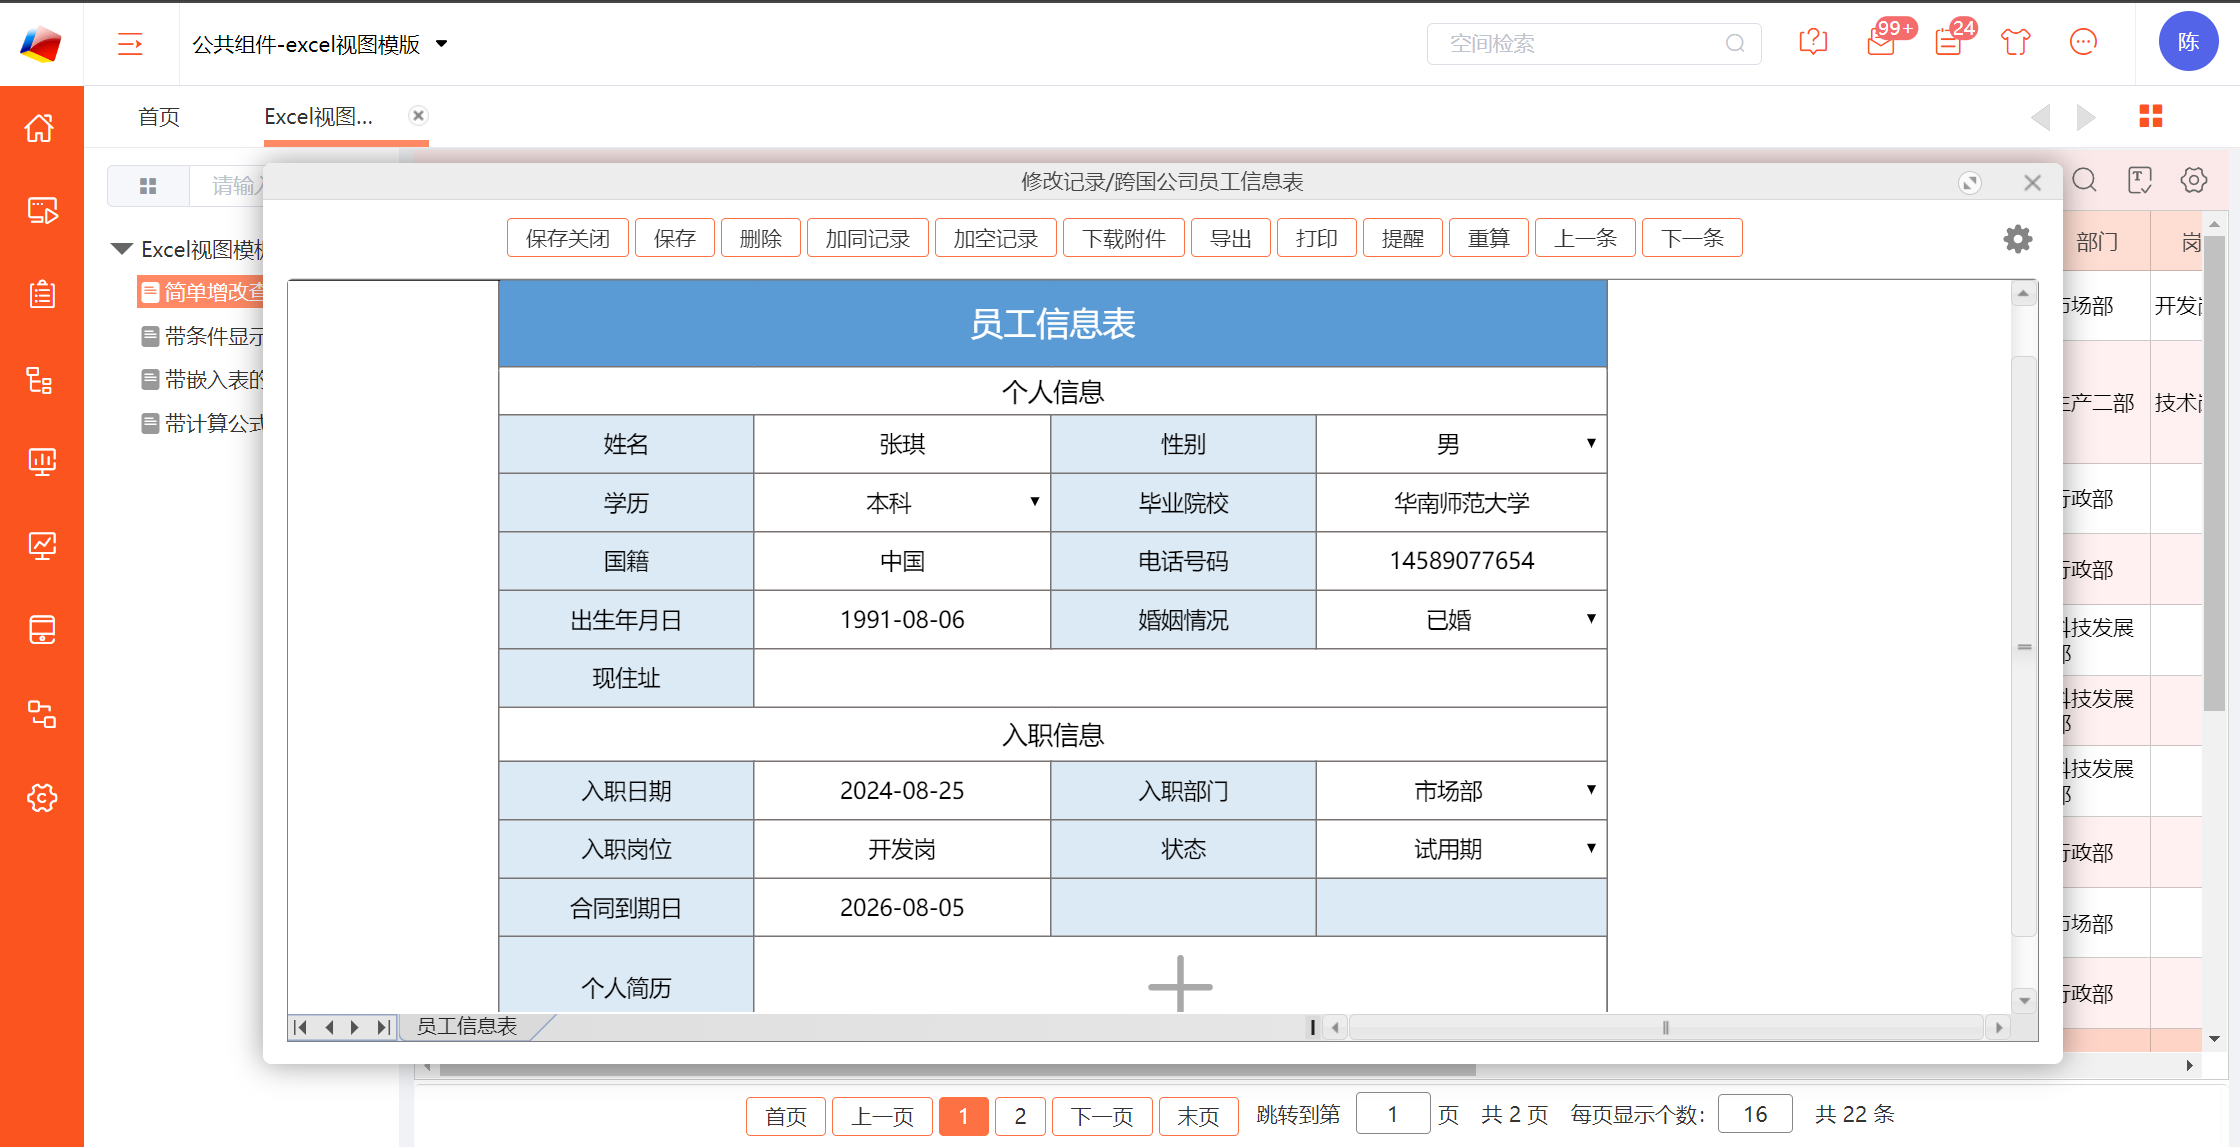Image resolution: width=2240 pixels, height=1147 pixels.
Task: Switch to the 首页 tab
Action: click(x=159, y=117)
